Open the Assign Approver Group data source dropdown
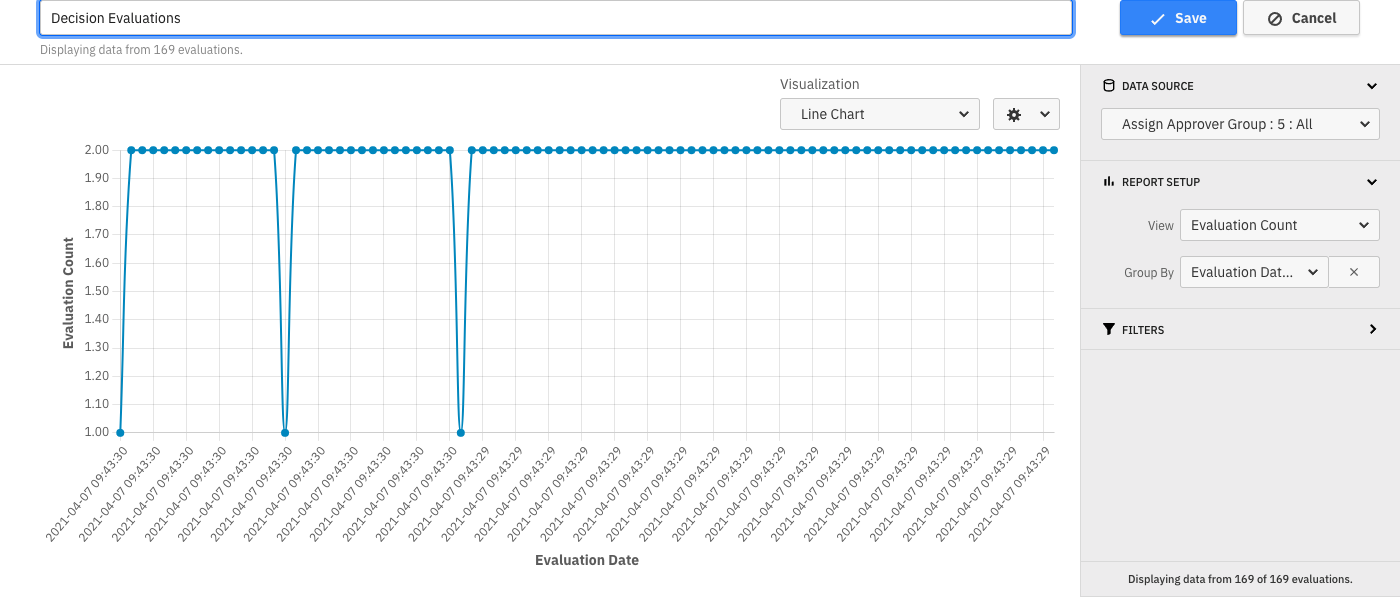The image size is (1400, 597). click(1240, 124)
